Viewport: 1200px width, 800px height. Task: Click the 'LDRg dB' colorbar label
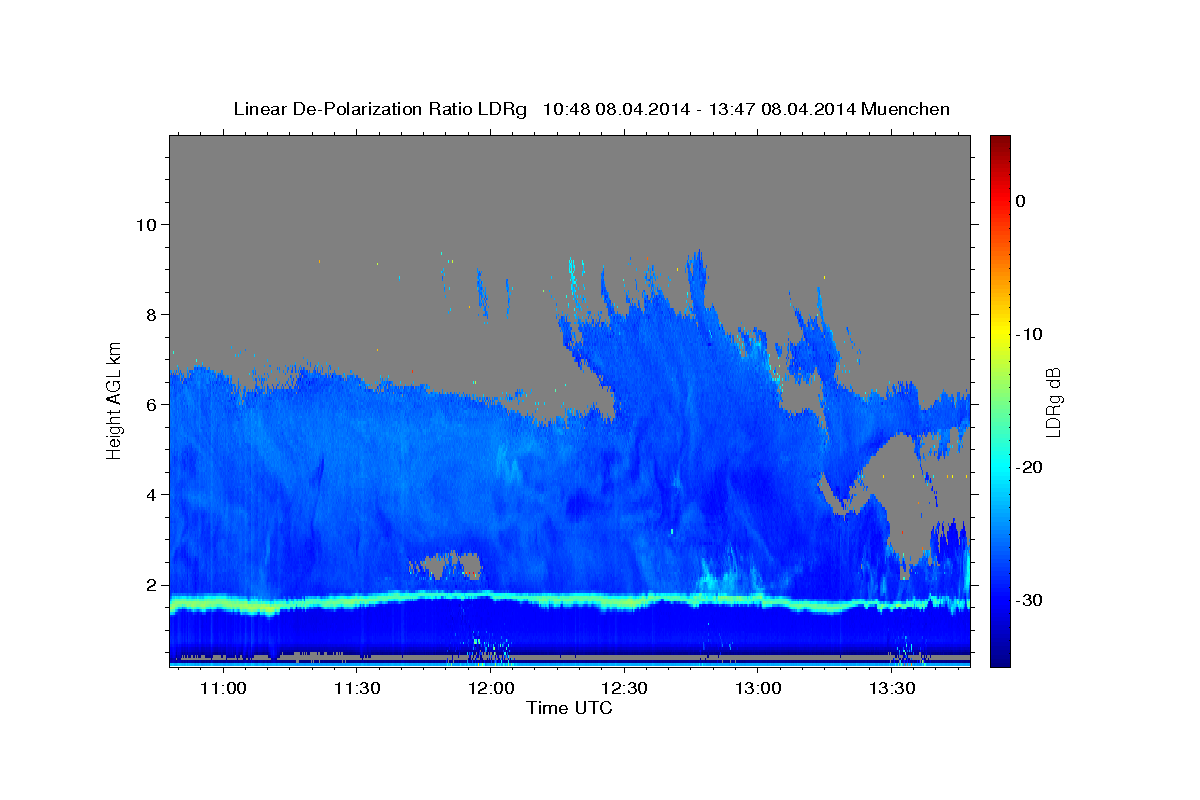click(x=1052, y=402)
